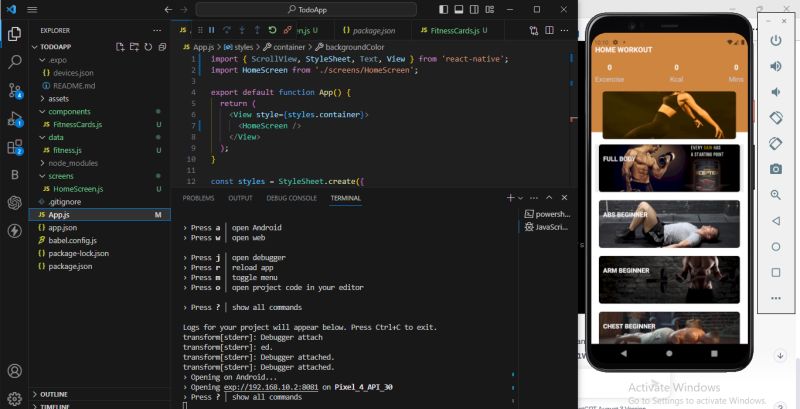Open the Extensions view icon
The height and width of the screenshot is (409, 800).
pos(14,147)
